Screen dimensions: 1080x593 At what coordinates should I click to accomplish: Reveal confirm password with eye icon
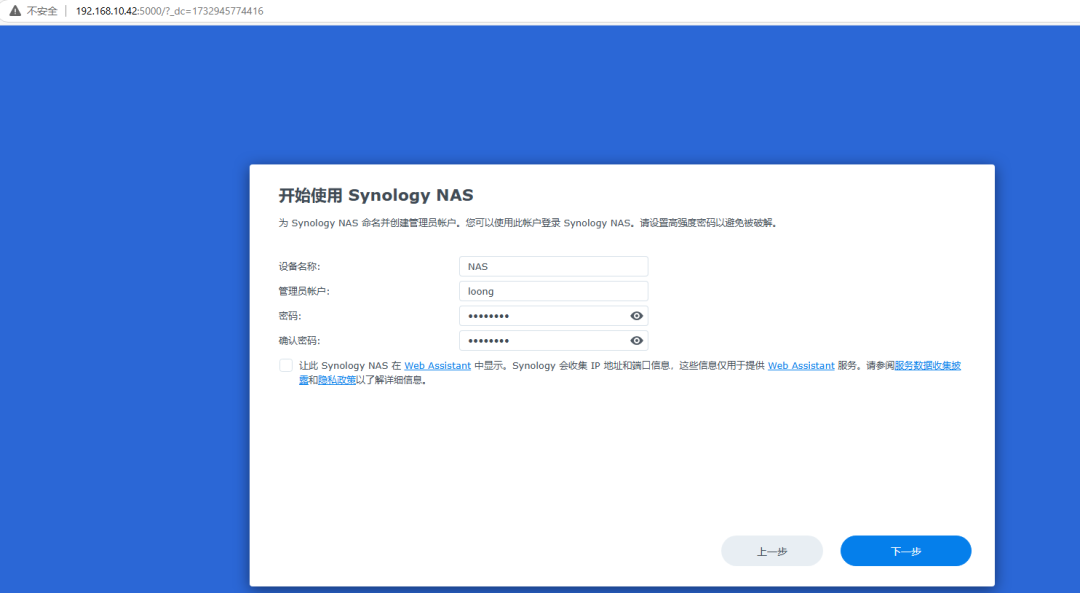point(636,341)
